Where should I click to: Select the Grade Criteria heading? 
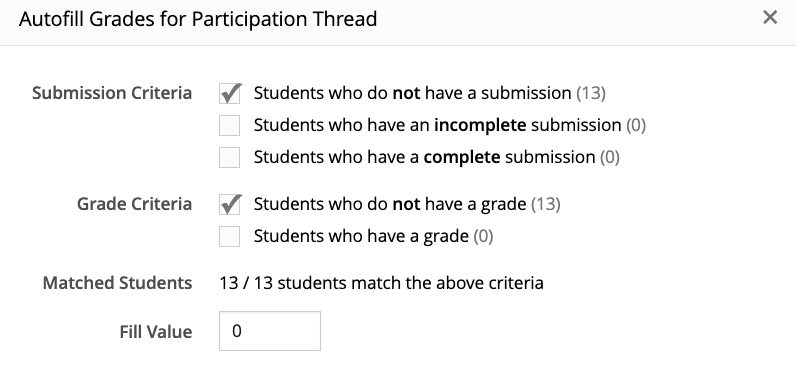coord(135,204)
